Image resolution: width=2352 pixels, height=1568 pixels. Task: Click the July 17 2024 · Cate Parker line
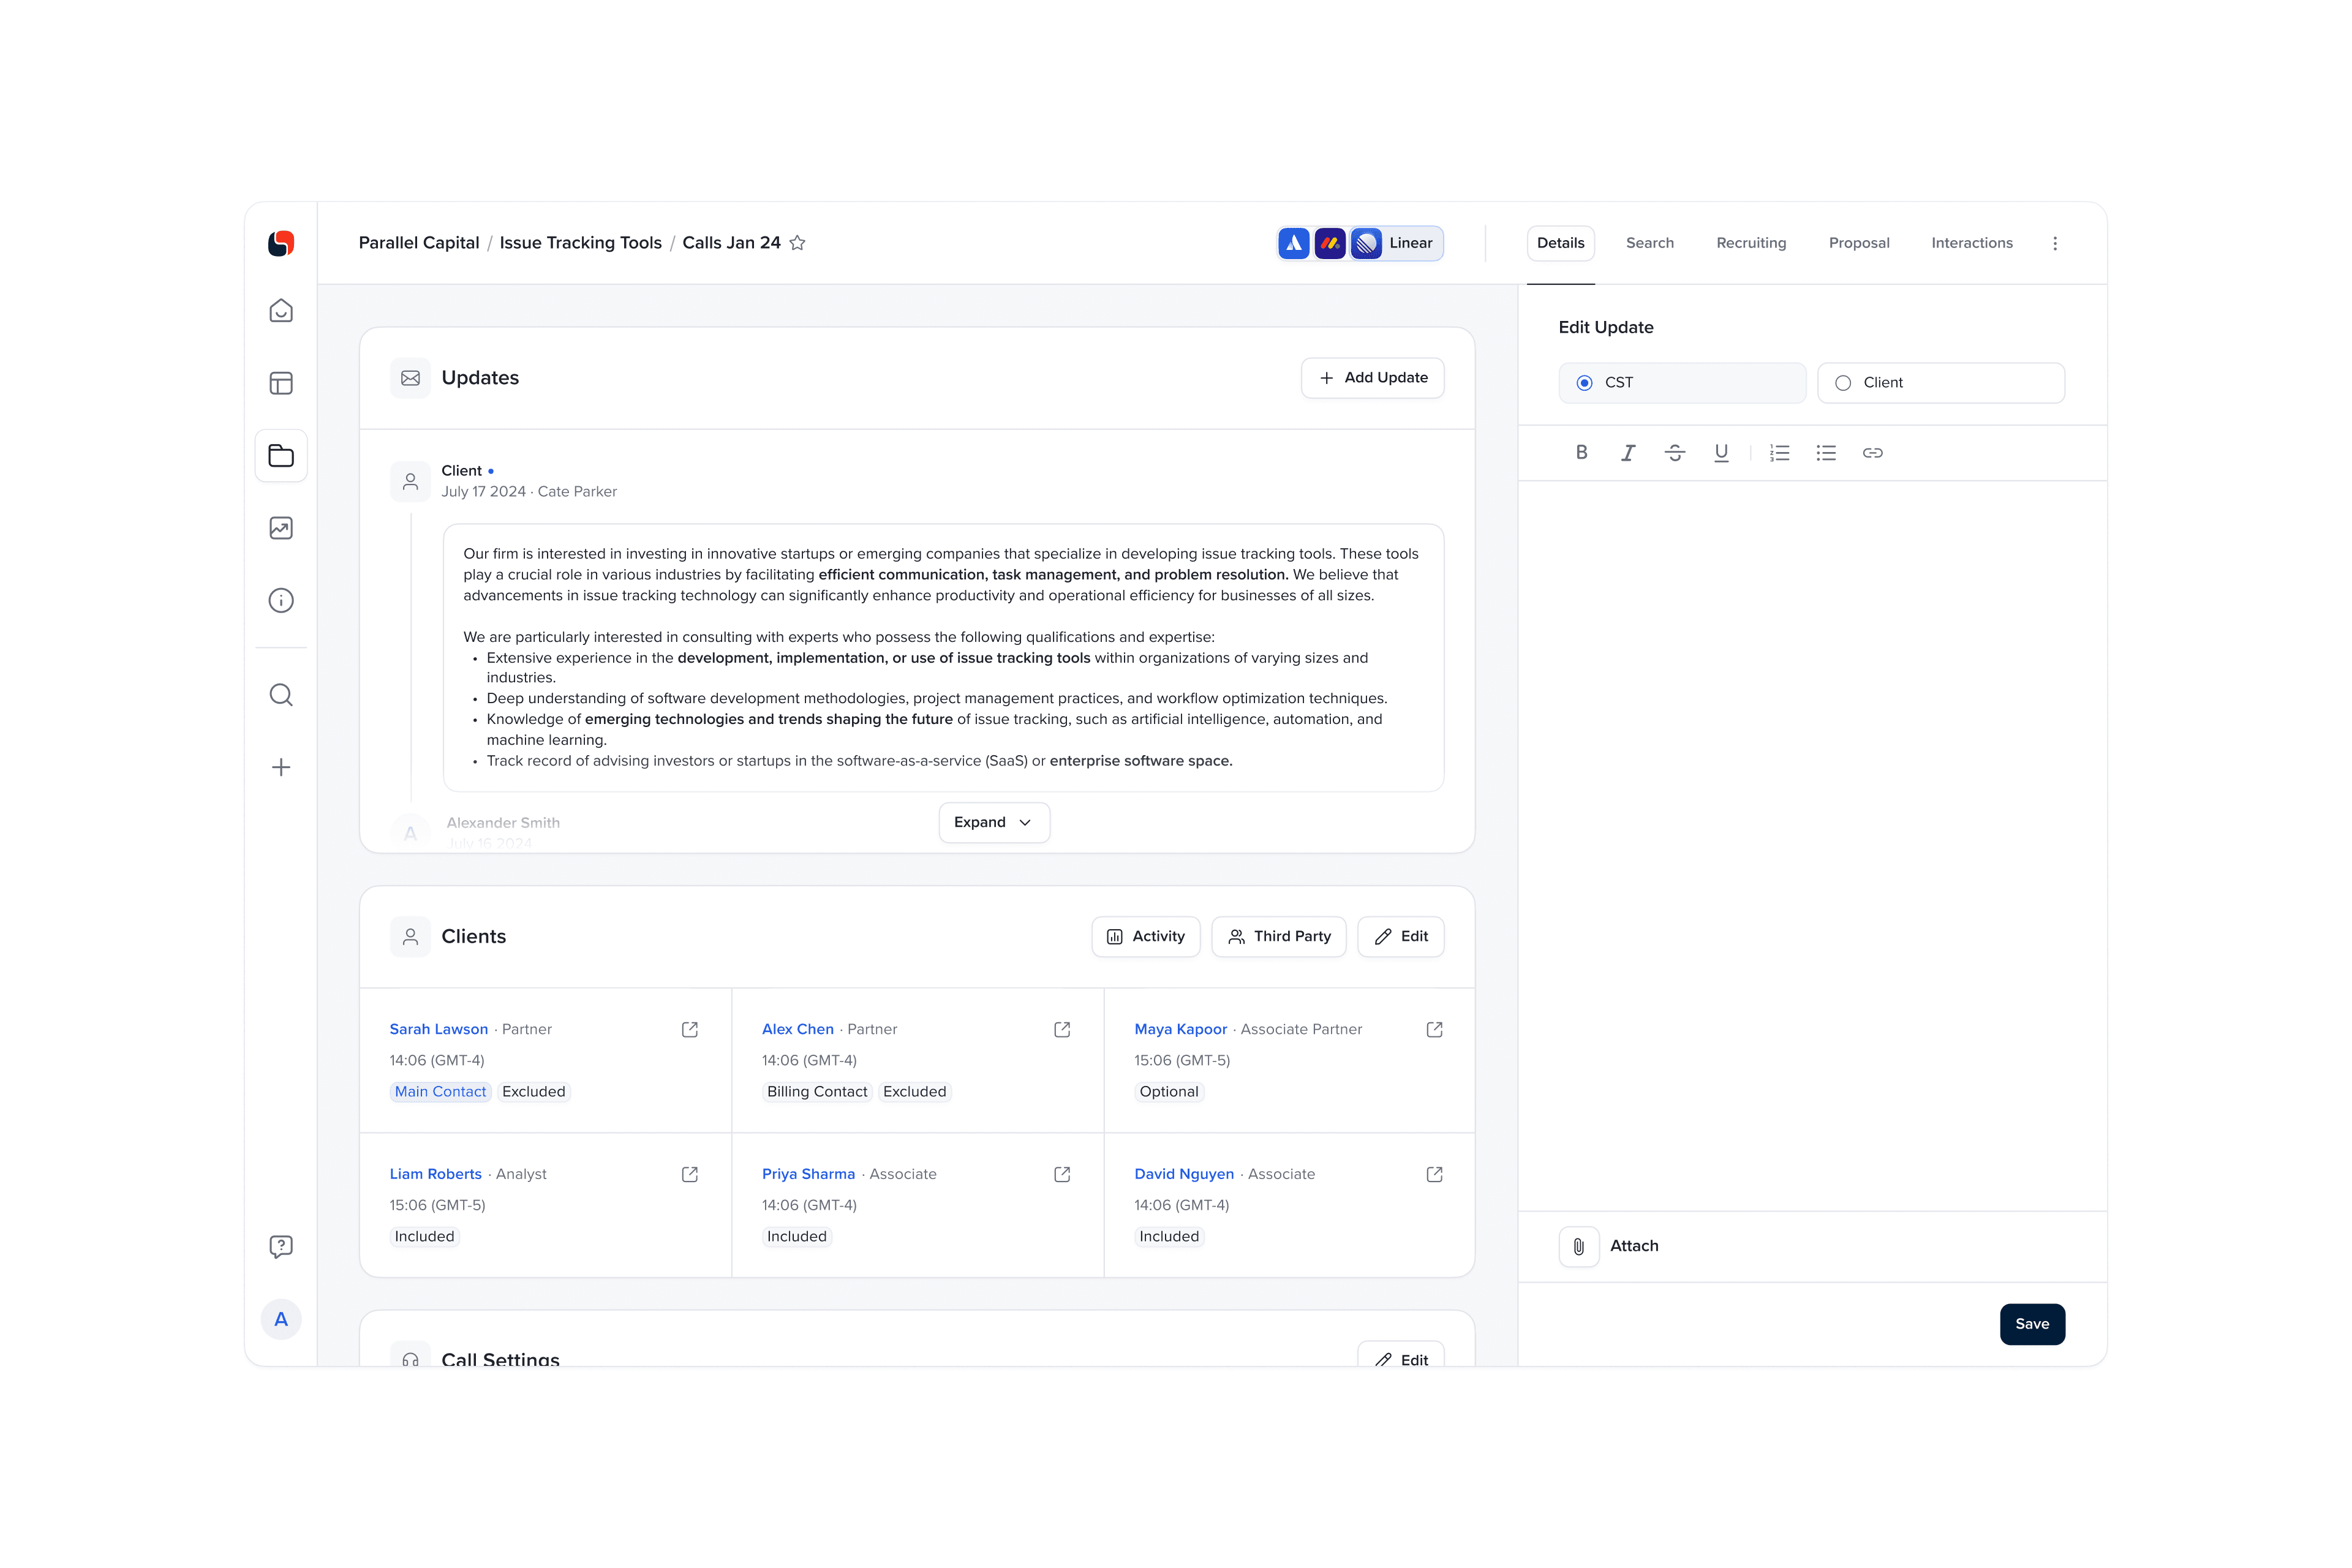(x=529, y=492)
